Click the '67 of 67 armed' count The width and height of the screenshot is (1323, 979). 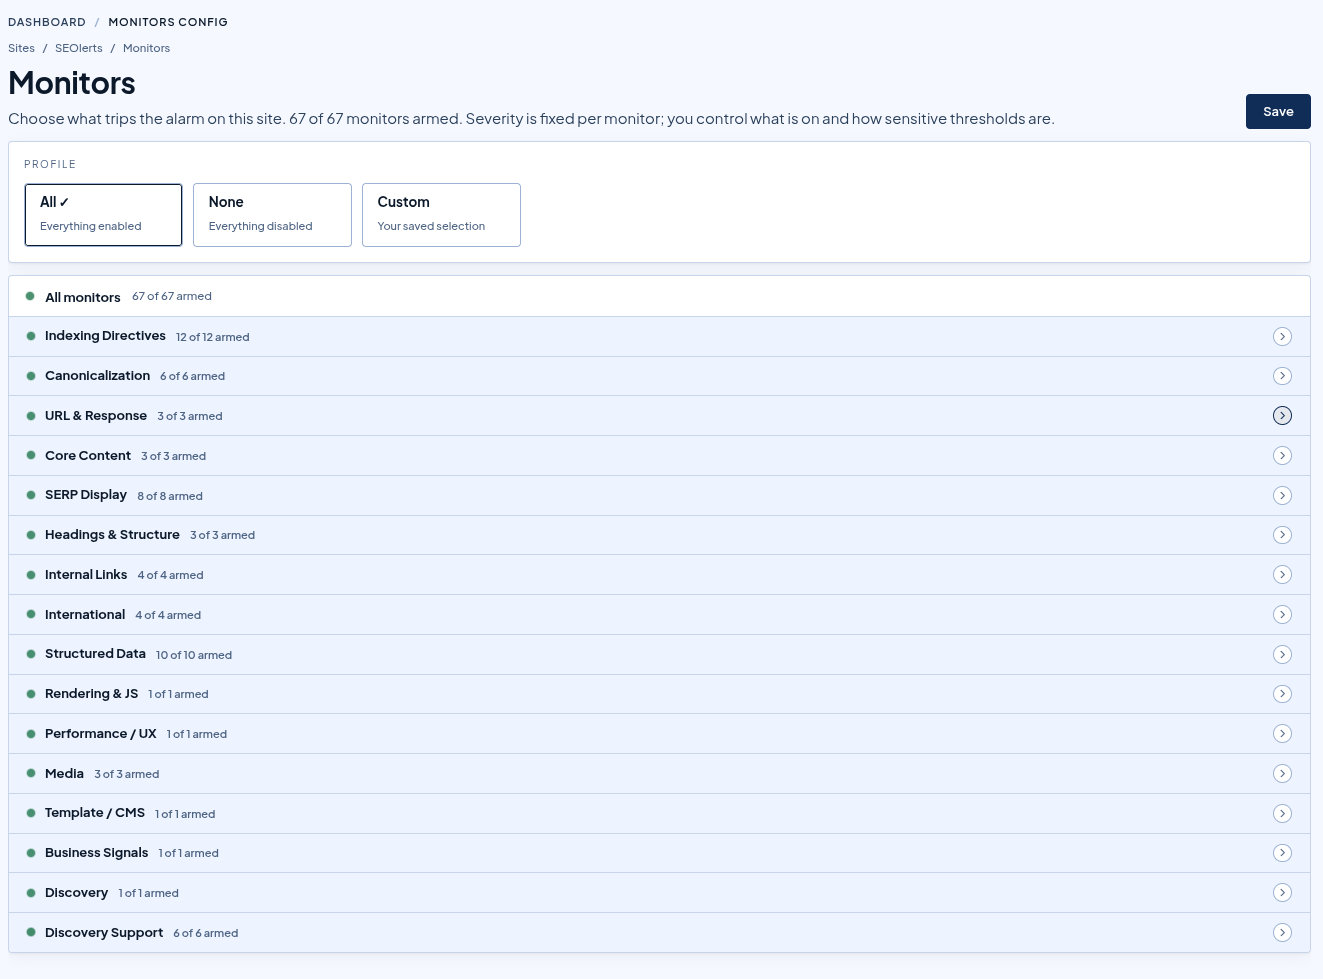pyautogui.click(x=172, y=296)
